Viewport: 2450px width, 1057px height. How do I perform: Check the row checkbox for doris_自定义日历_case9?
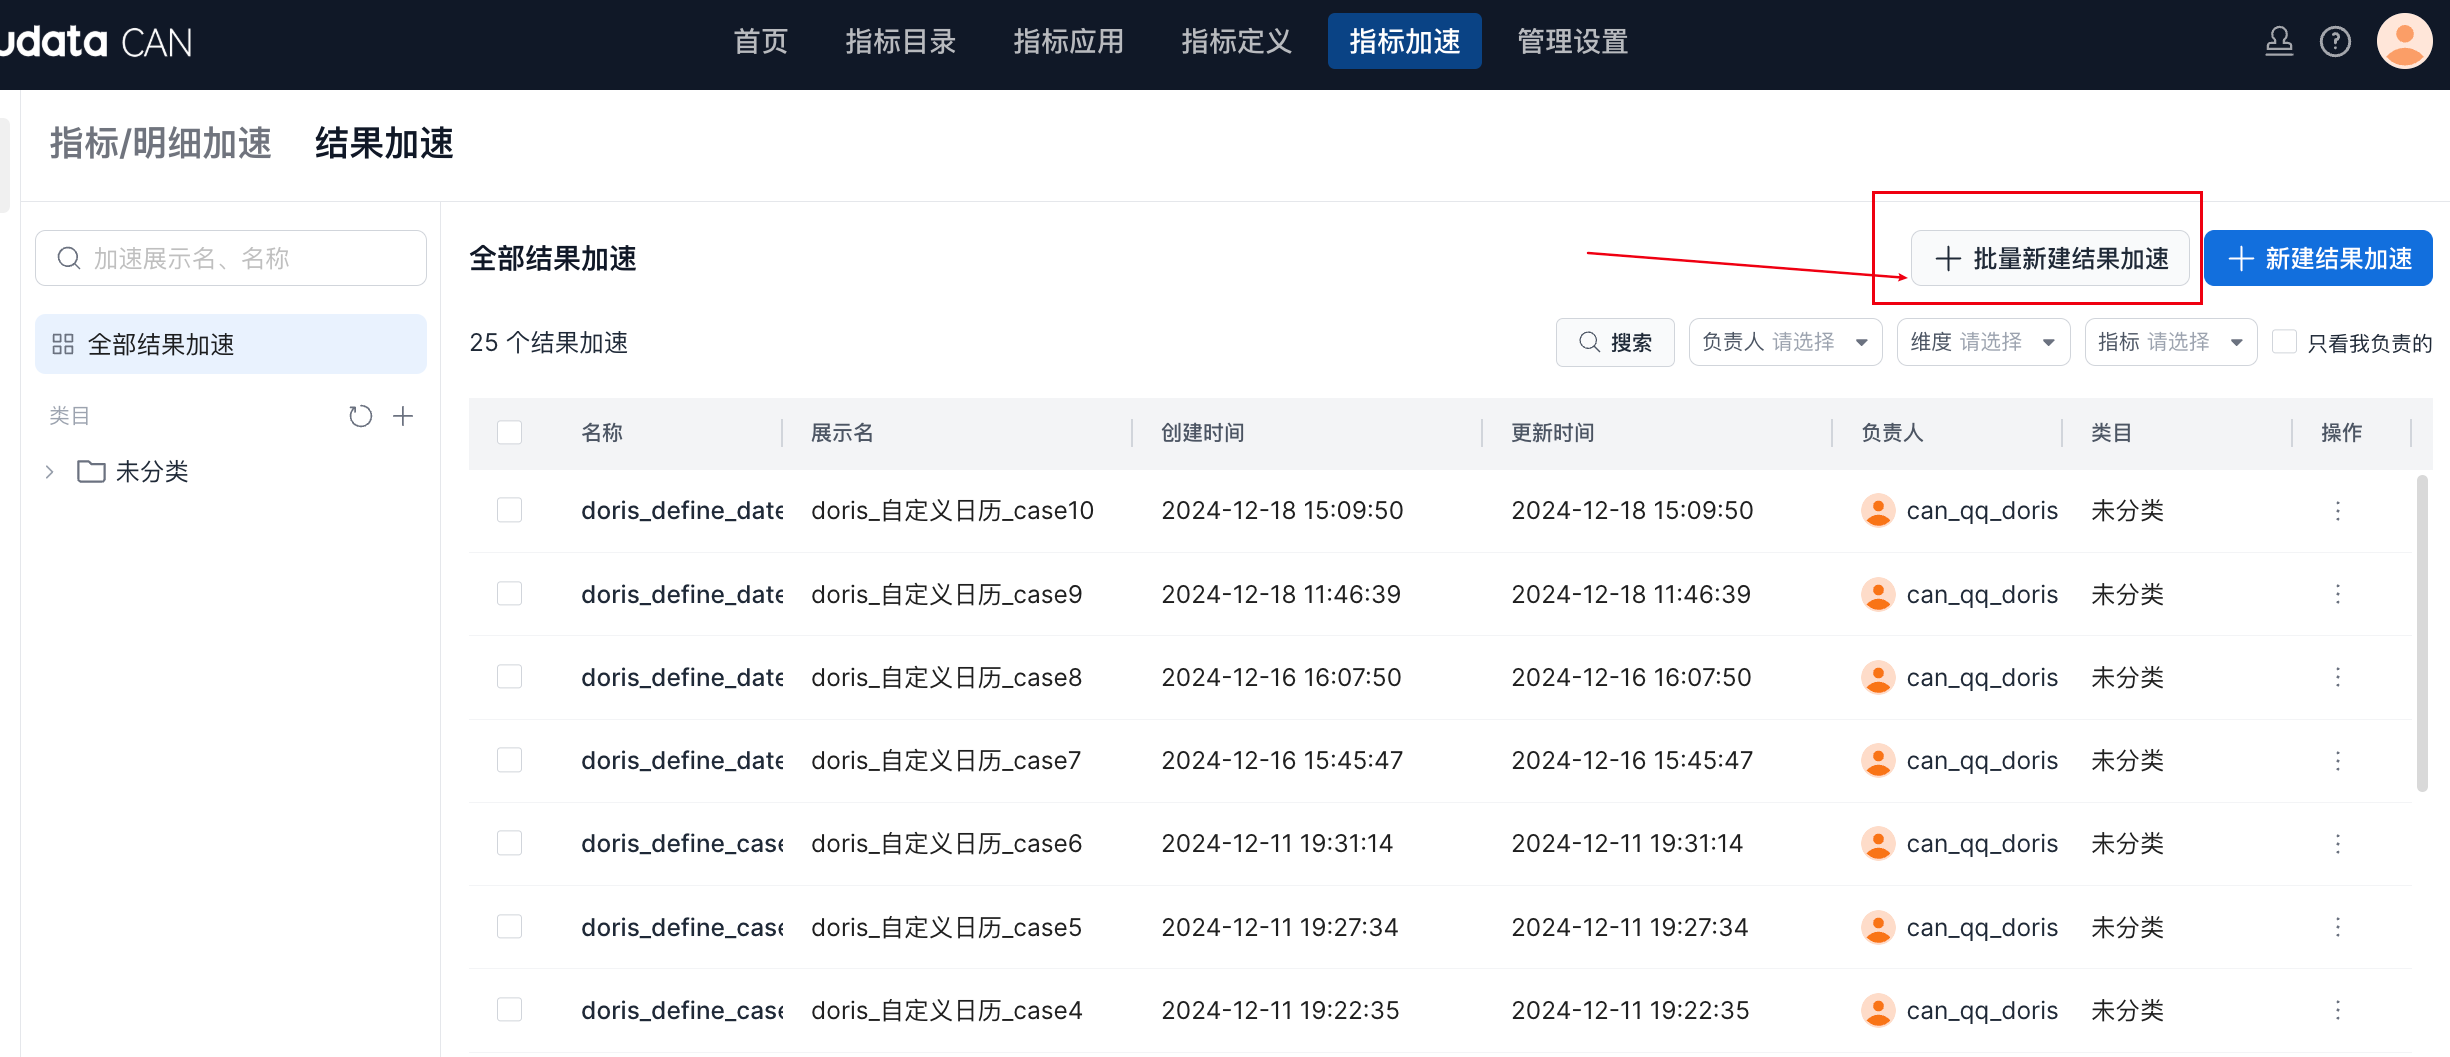(510, 594)
